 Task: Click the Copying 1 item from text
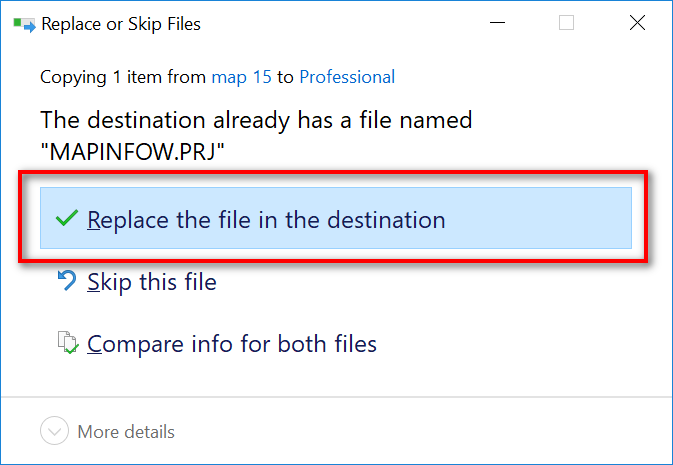(x=123, y=77)
